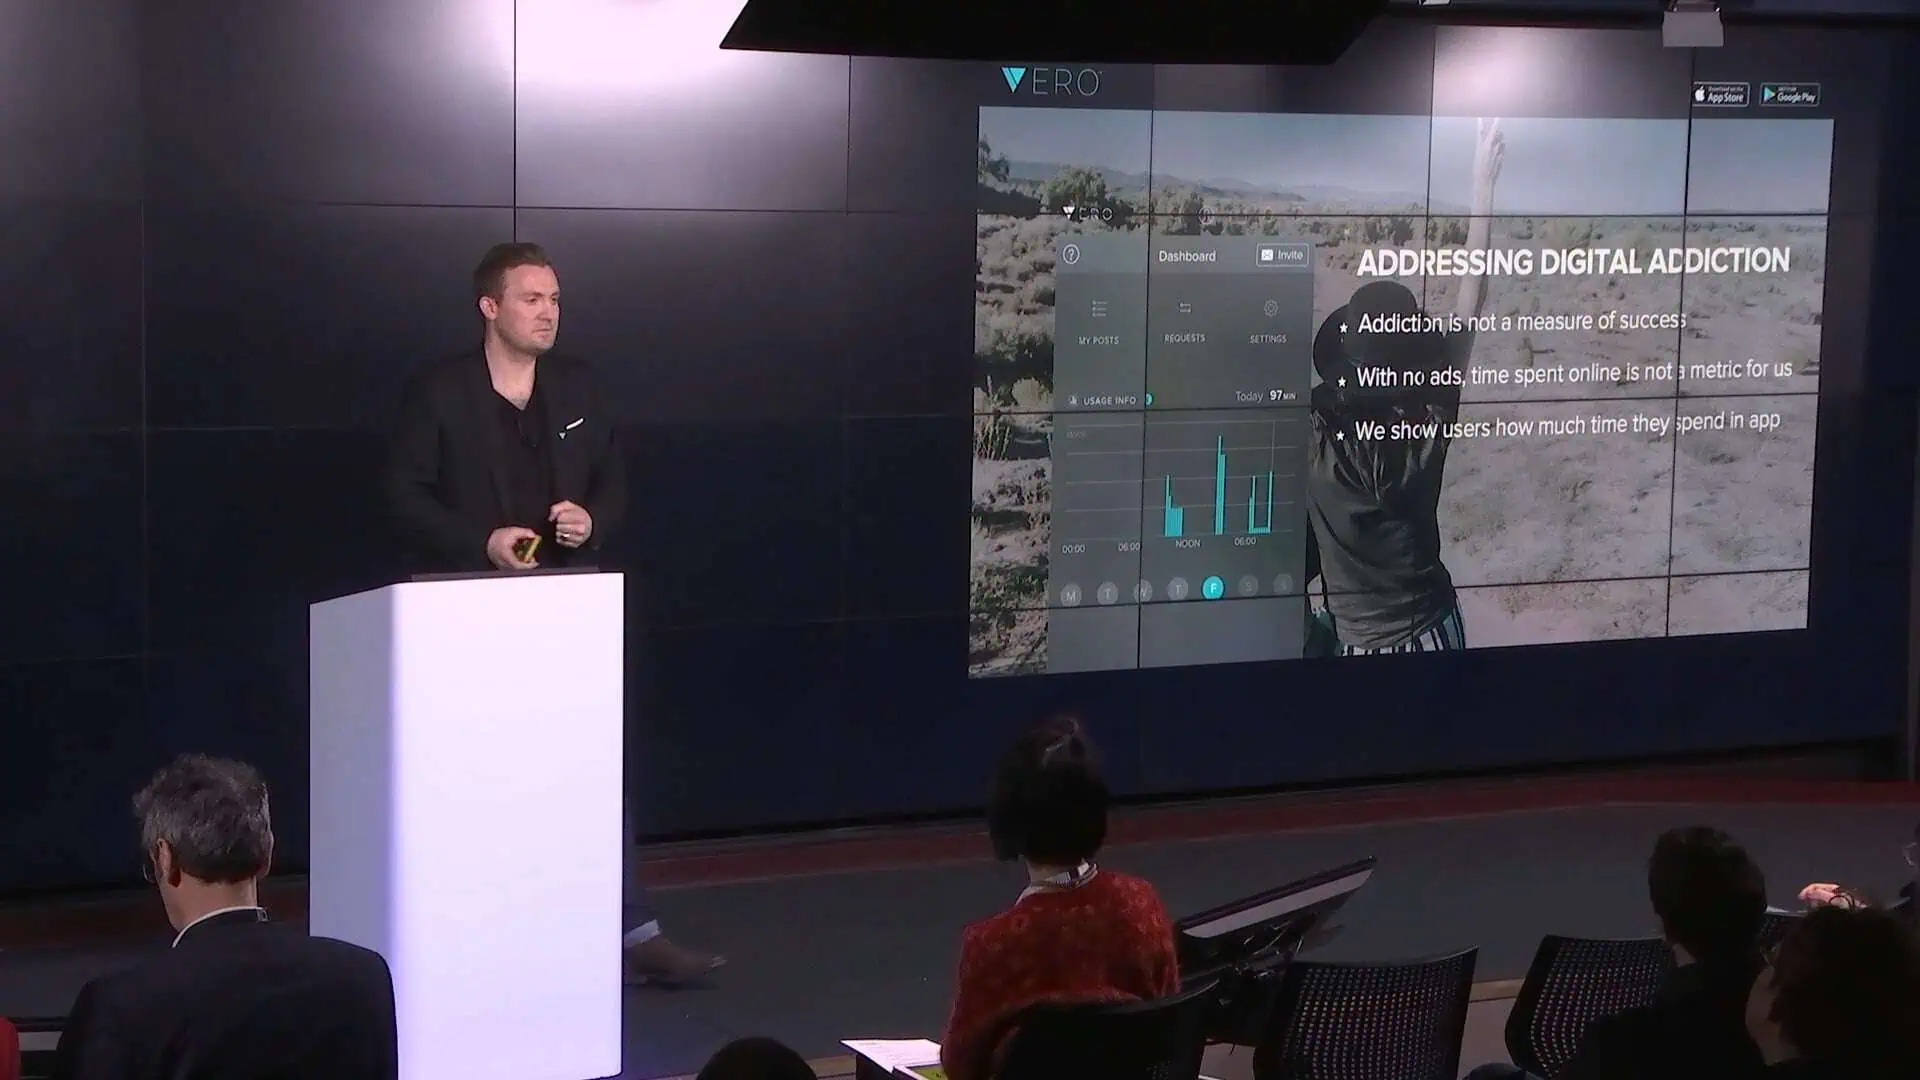Select the highlighted Friday day circle

click(x=1213, y=588)
